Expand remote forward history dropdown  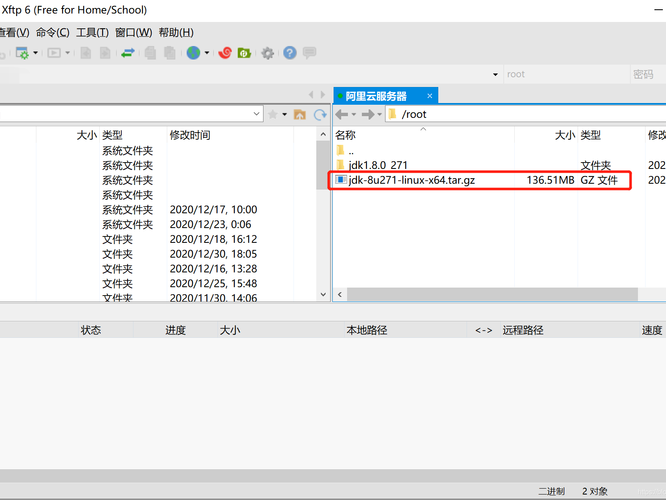[380, 114]
